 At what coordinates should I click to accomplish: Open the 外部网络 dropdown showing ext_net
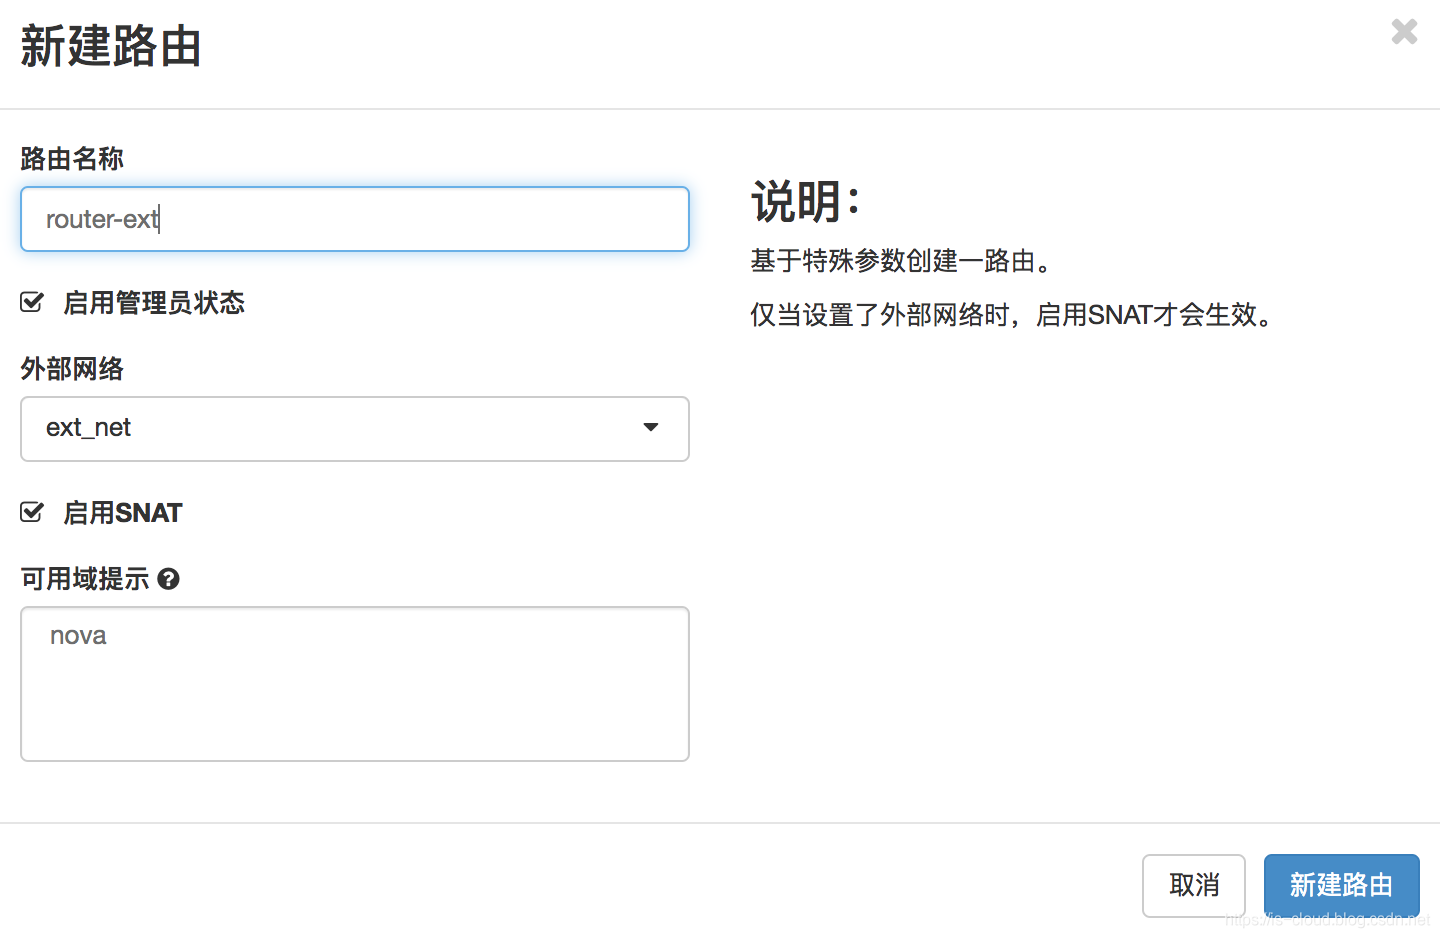[355, 429]
